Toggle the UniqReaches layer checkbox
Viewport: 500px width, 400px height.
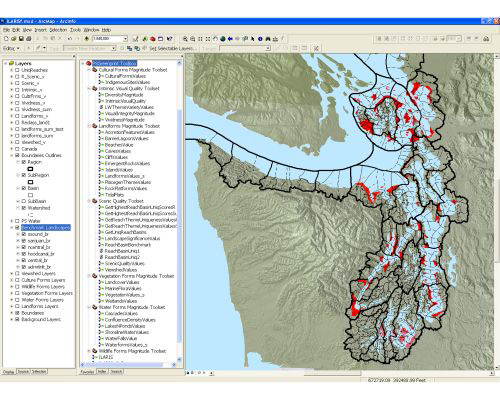(x=17, y=70)
